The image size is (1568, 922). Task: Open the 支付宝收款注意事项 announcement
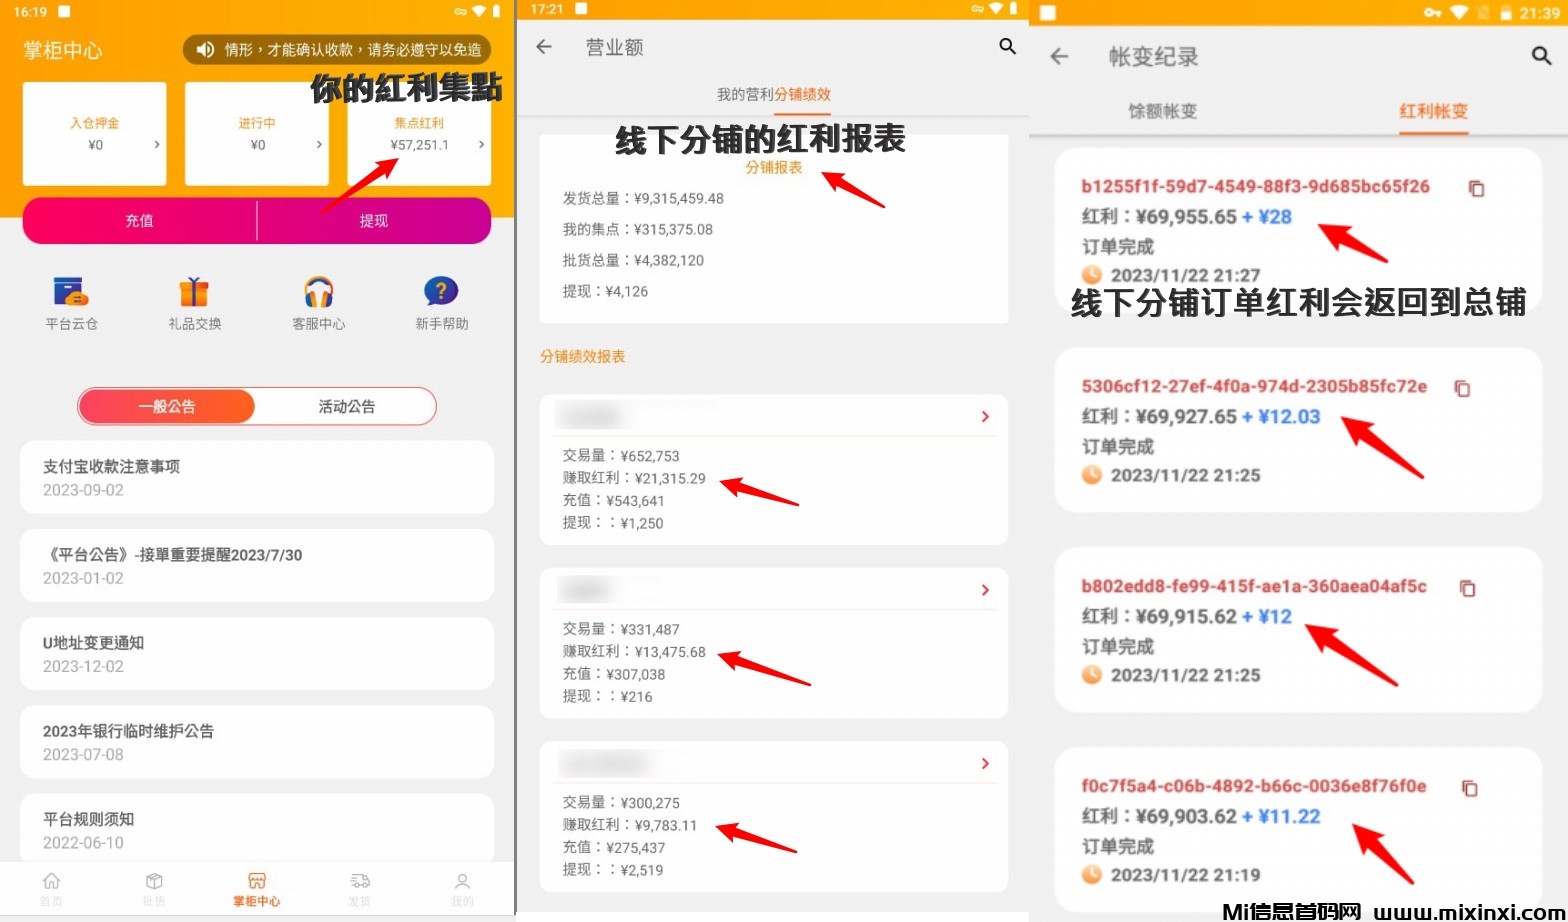[x=256, y=477]
